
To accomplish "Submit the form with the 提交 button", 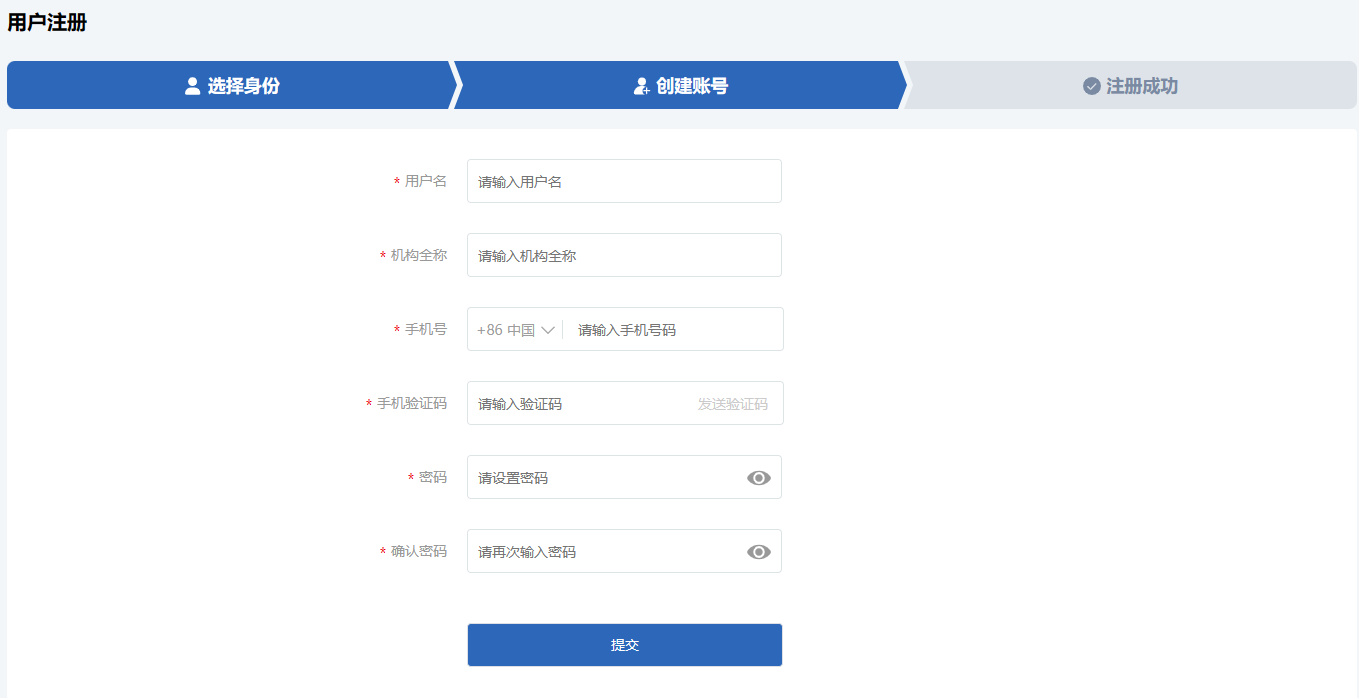I will coord(624,645).
